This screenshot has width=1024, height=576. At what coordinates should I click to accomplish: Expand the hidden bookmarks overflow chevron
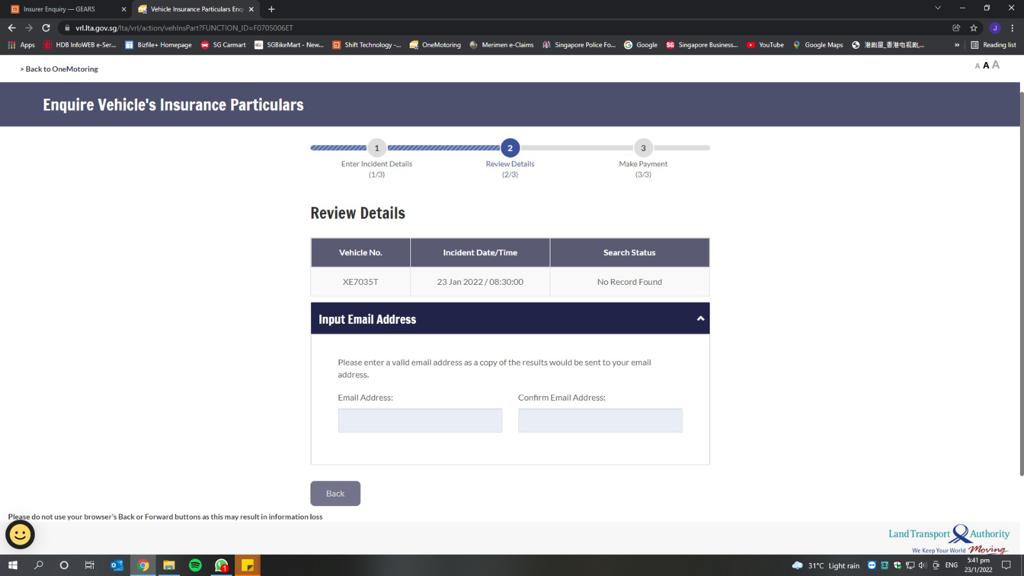click(957, 45)
